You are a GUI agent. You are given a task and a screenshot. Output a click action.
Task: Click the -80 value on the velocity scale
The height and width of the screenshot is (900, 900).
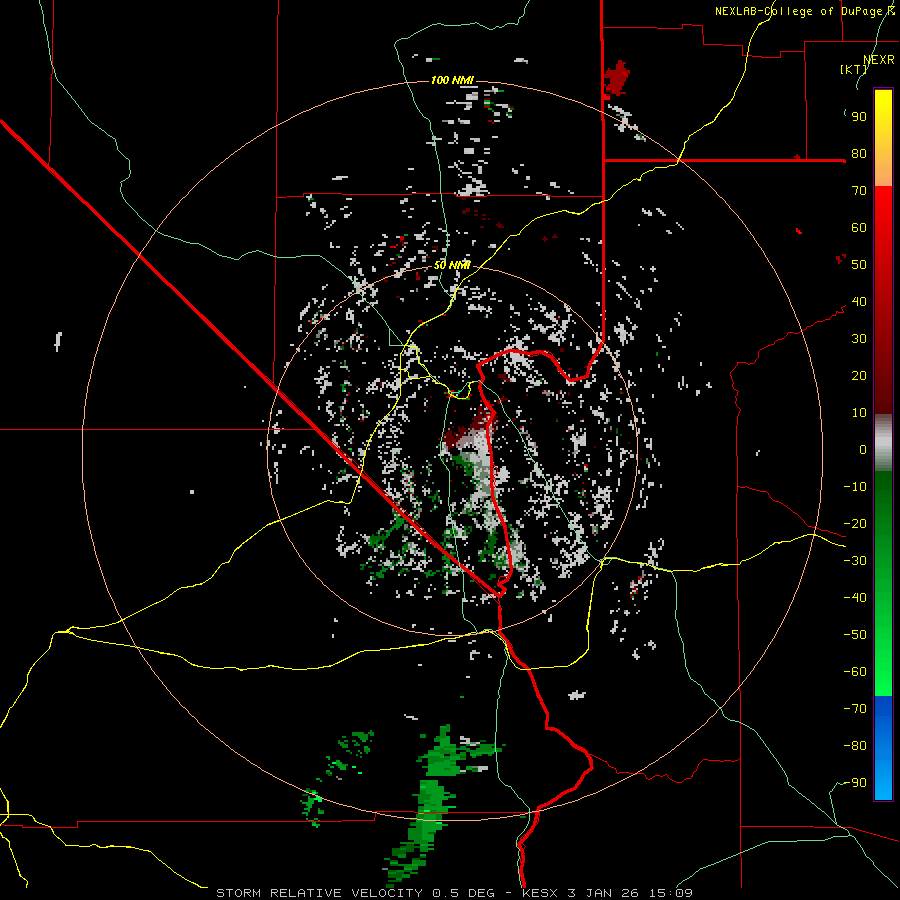[855, 746]
